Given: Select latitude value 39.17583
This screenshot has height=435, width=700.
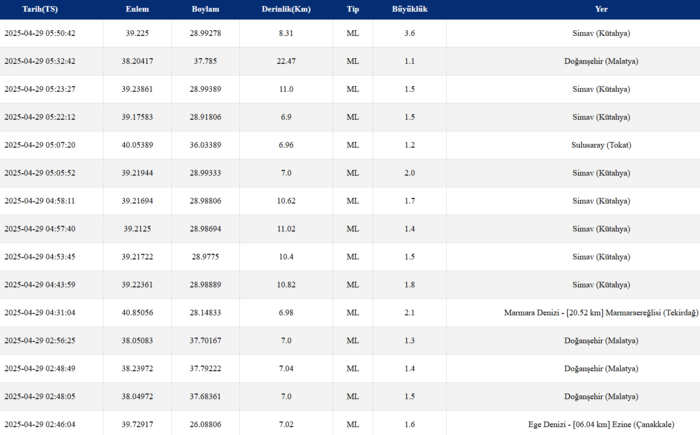Looking at the screenshot, I should click(137, 117).
